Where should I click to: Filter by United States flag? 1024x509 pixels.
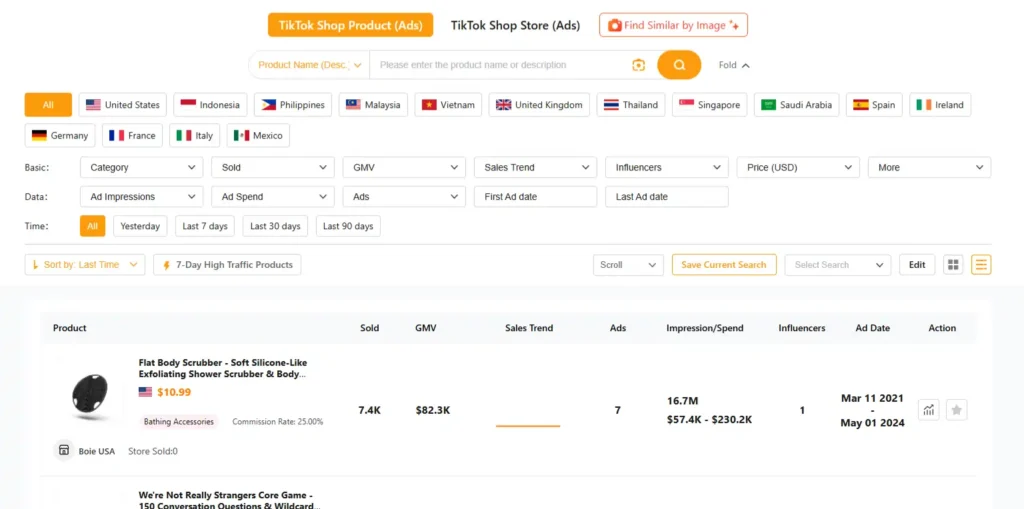click(123, 105)
